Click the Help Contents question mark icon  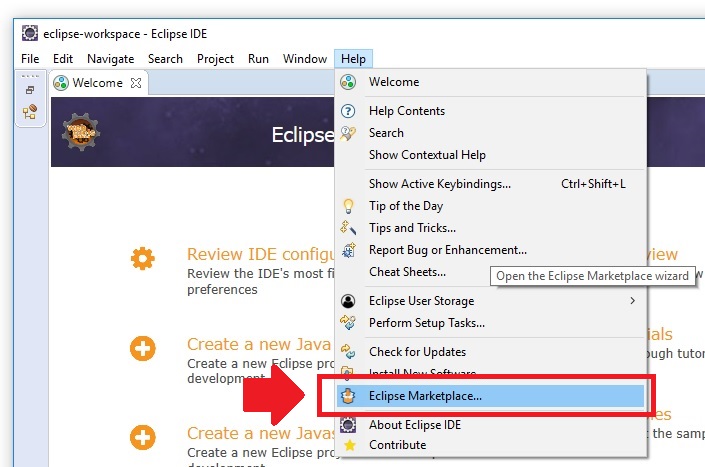point(348,111)
